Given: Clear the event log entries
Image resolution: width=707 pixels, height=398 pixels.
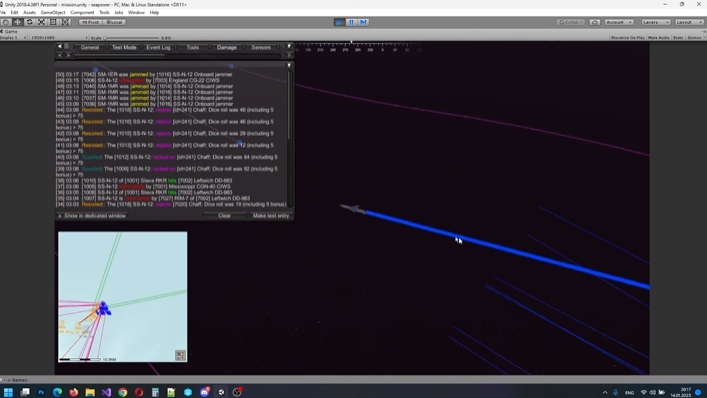Looking at the screenshot, I should [x=225, y=216].
